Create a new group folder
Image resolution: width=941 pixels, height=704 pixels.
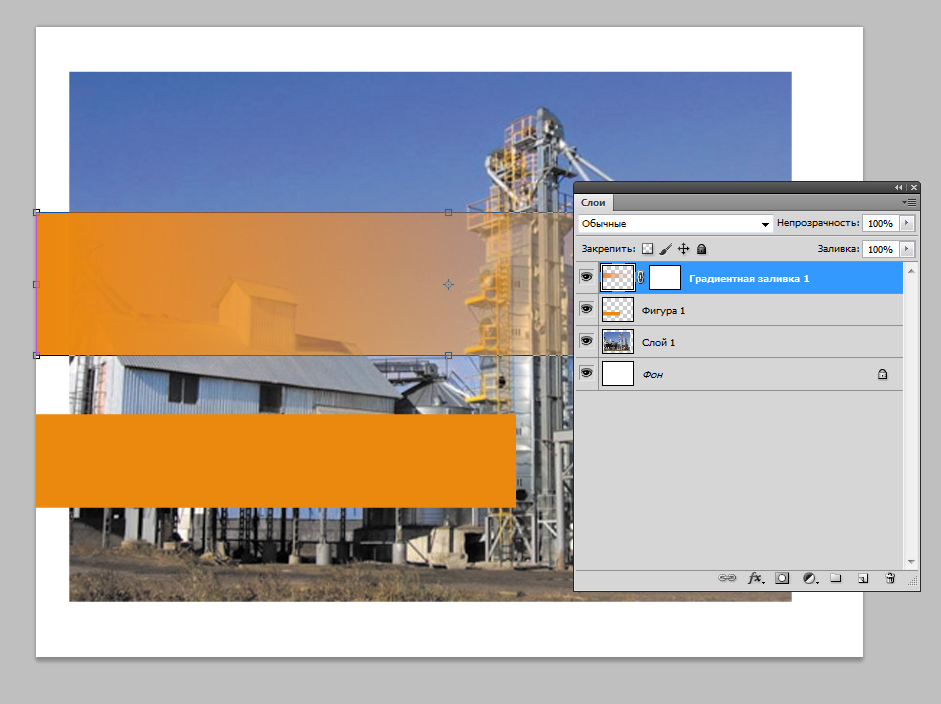pos(835,578)
